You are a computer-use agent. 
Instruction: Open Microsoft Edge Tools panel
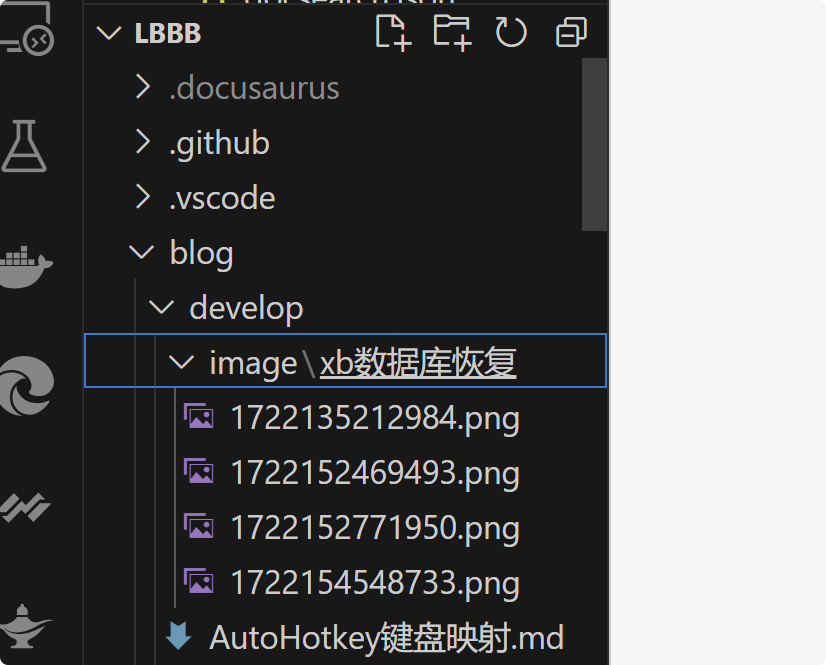click(25, 386)
